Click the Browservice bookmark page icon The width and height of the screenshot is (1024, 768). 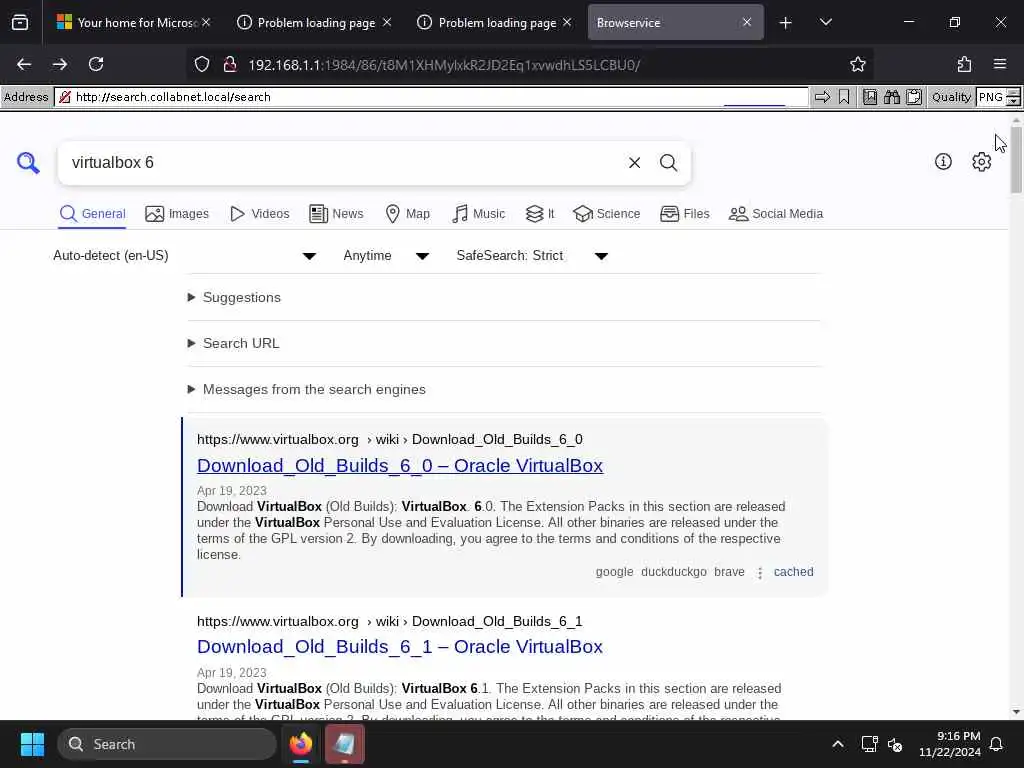pyautogui.click(x=844, y=97)
